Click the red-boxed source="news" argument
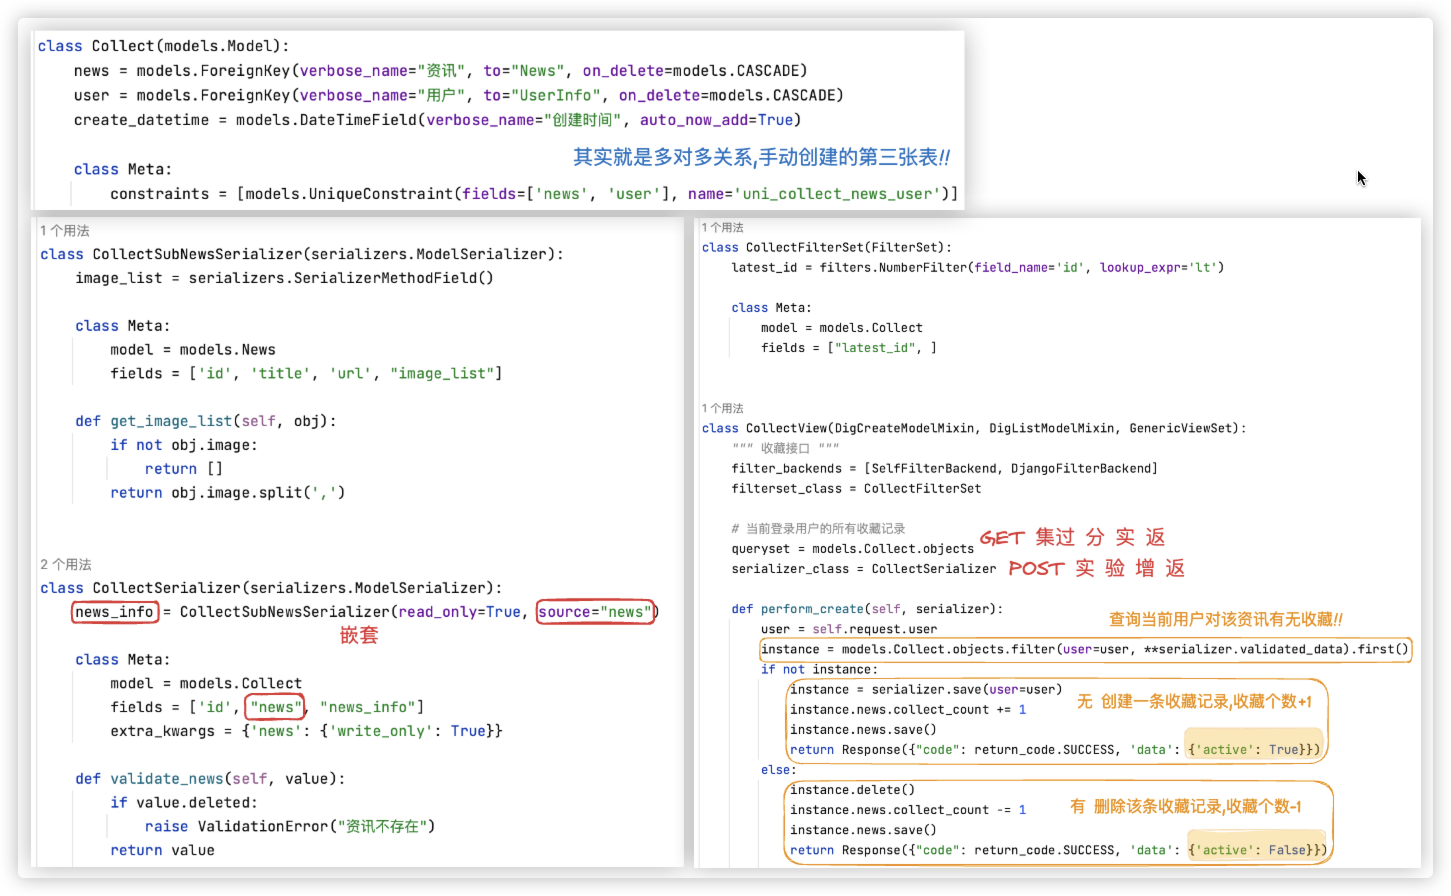 coord(595,612)
